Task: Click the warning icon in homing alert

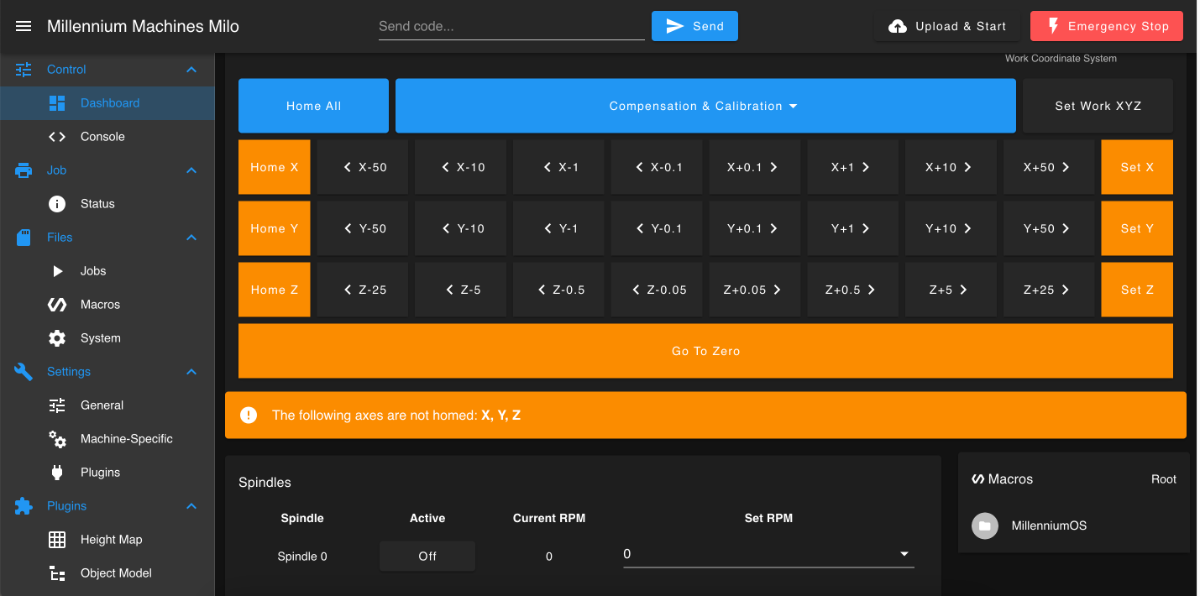Action: pos(248,415)
